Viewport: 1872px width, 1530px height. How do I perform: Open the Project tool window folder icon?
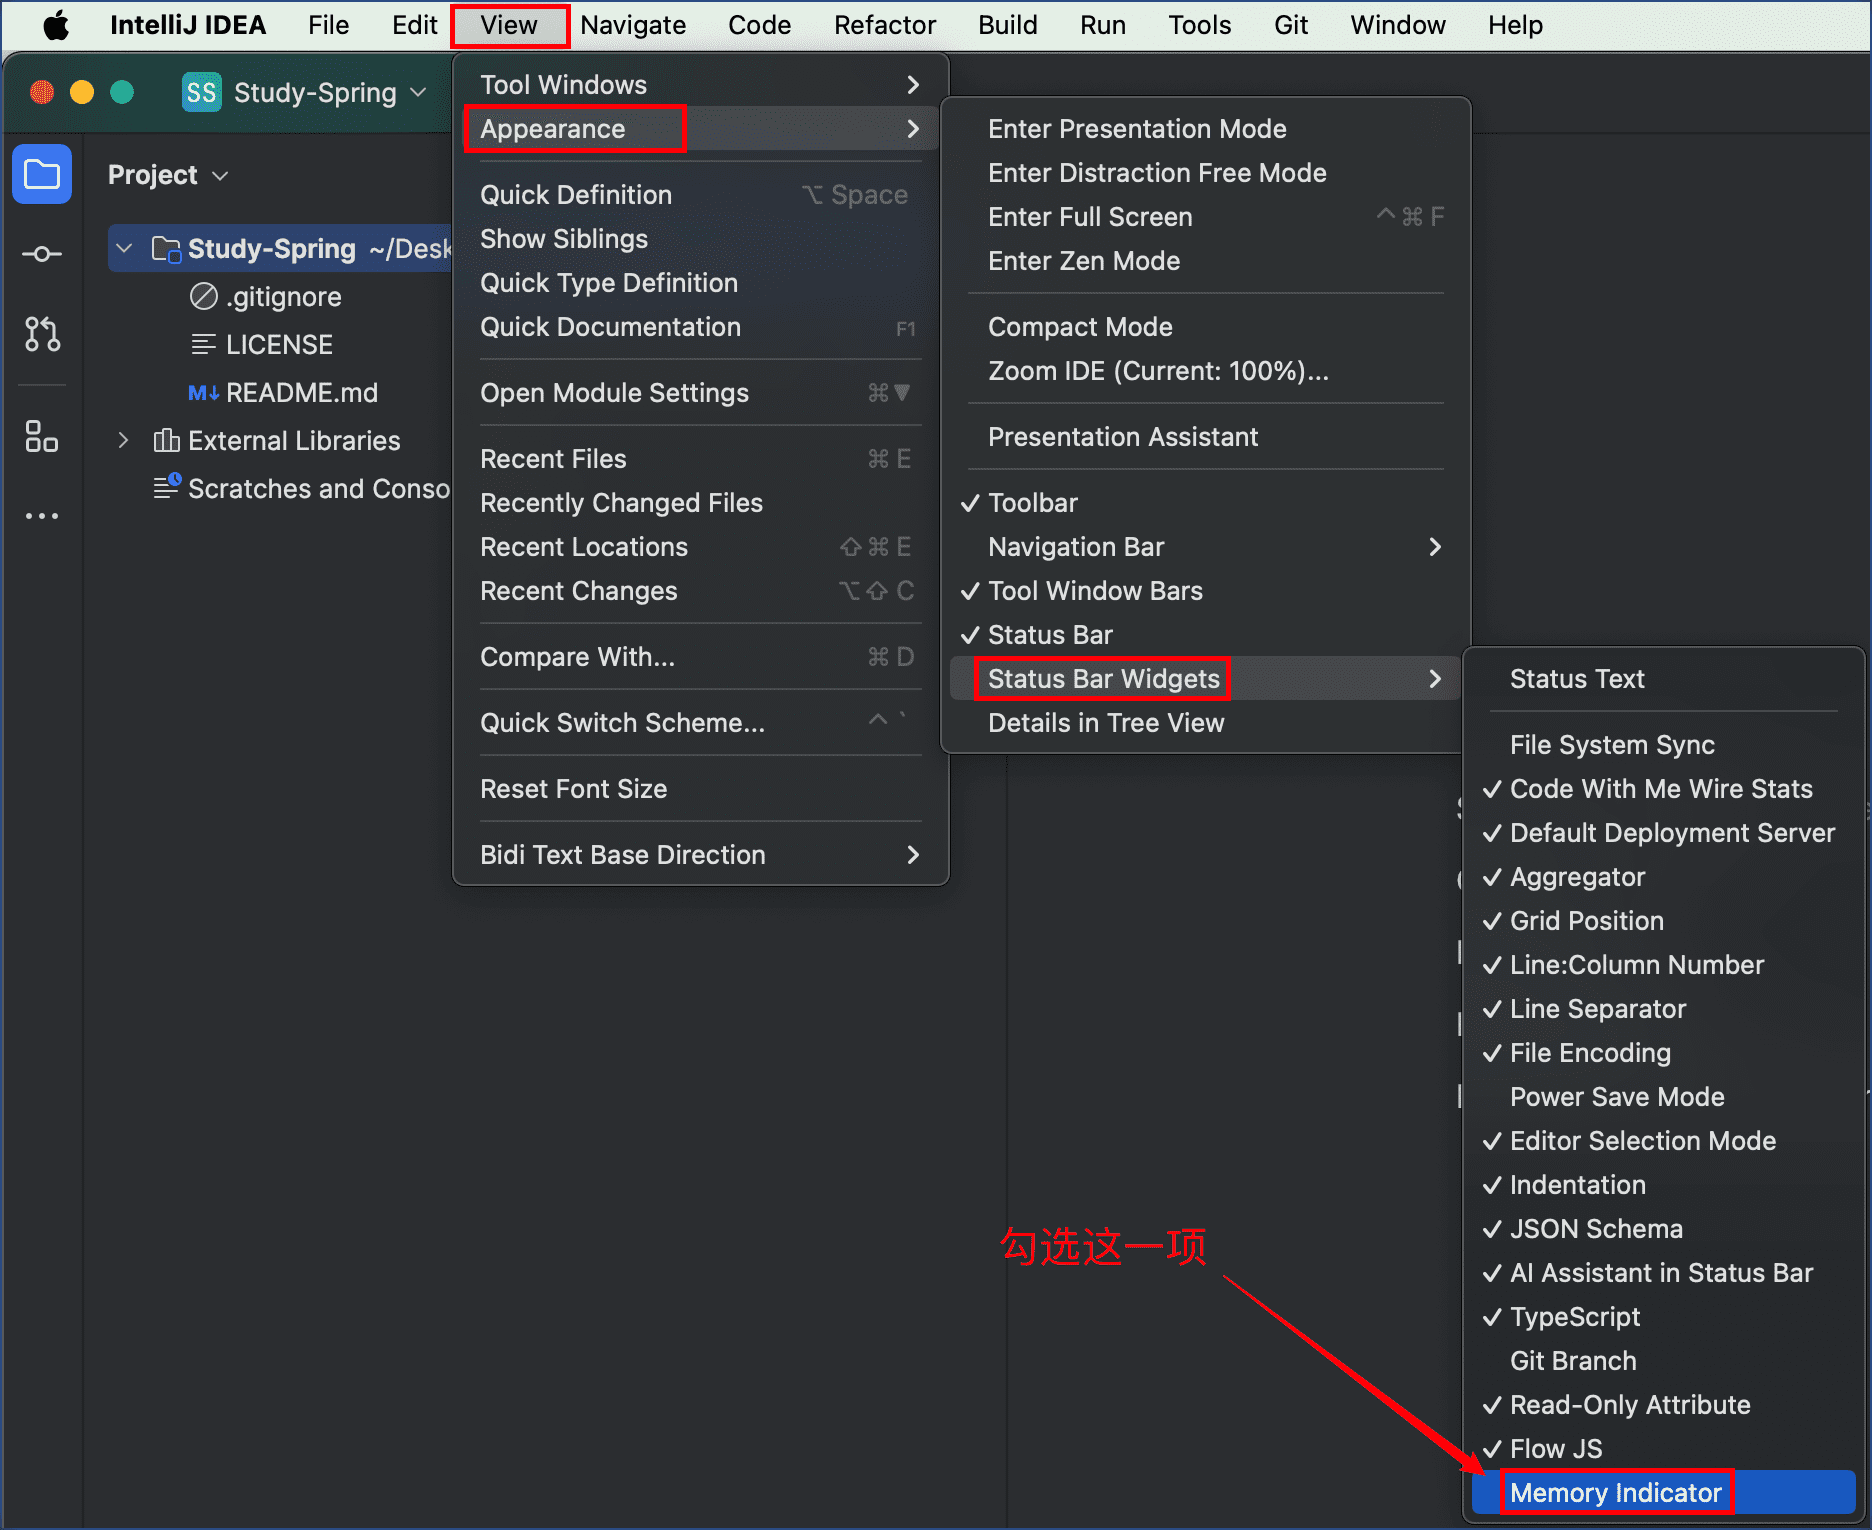pyautogui.click(x=42, y=174)
